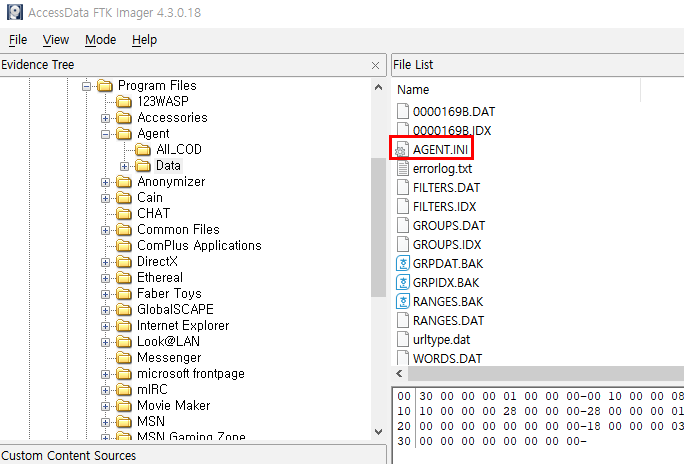Screen dimensions: 684x464
Task: Open the Mode menu
Action: 100,40
